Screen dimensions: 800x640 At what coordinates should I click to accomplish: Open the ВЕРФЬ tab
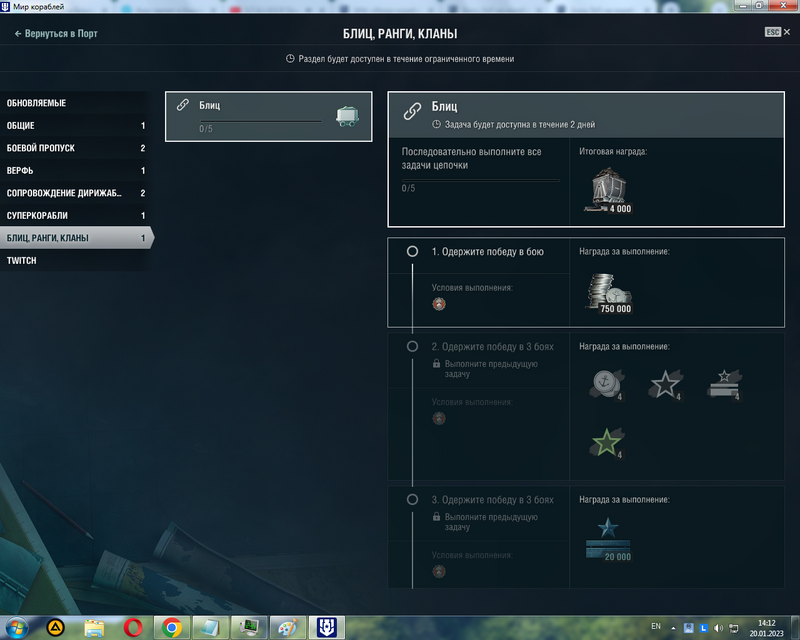pyautogui.click(x=76, y=170)
